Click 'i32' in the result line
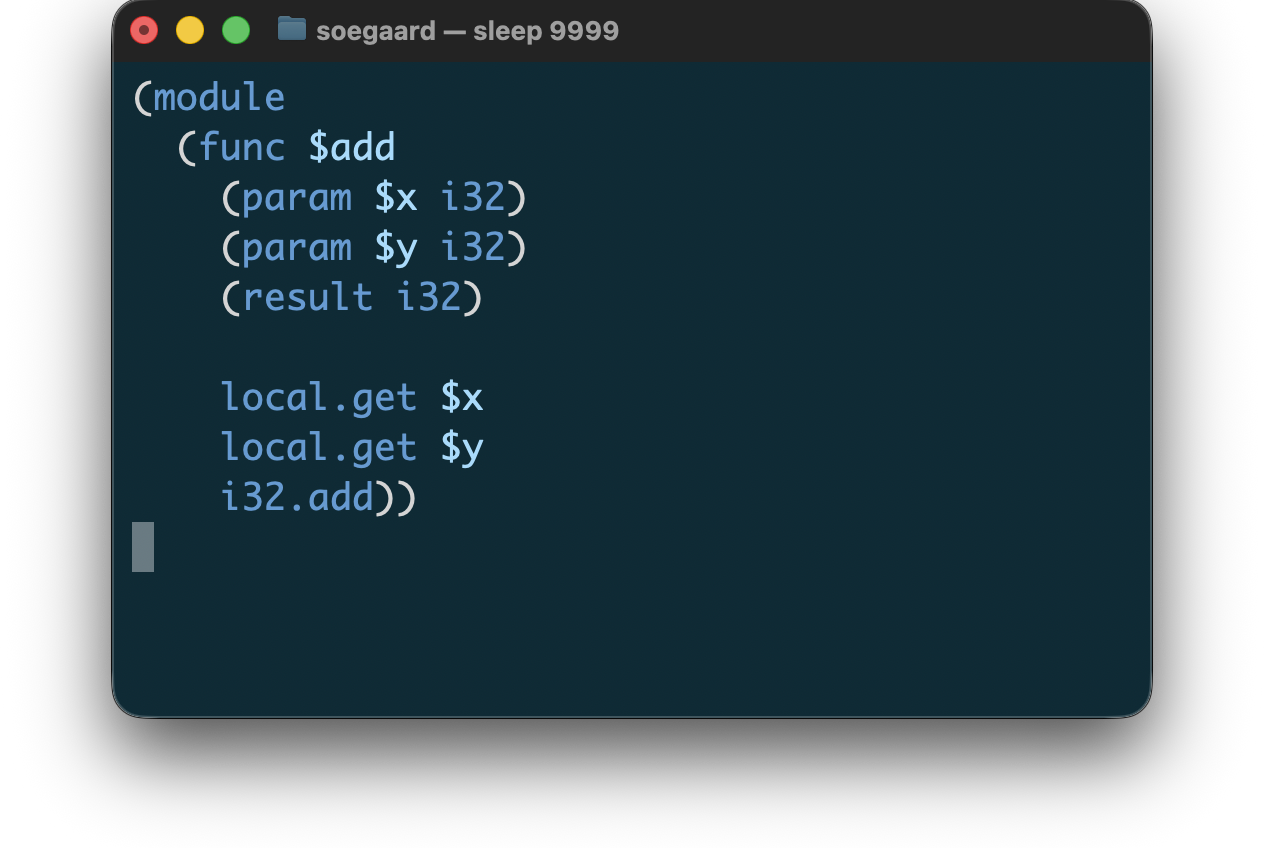This screenshot has width=1264, height=848. (429, 298)
